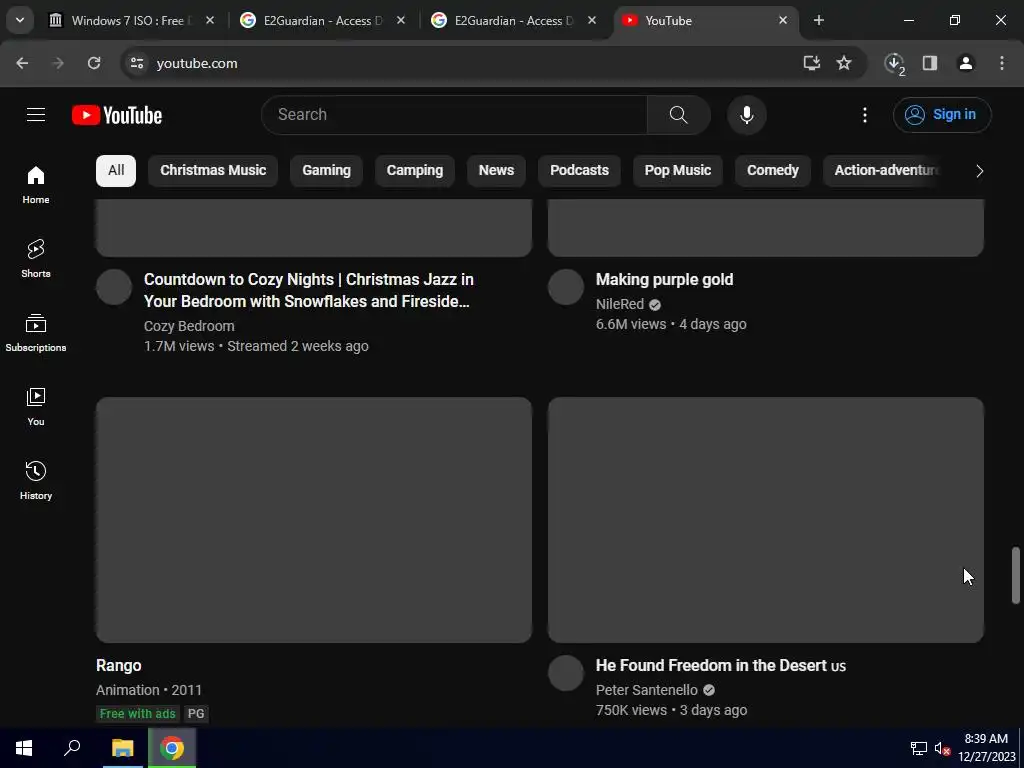Filter by Camping chip
The image size is (1024, 768).
(x=415, y=170)
